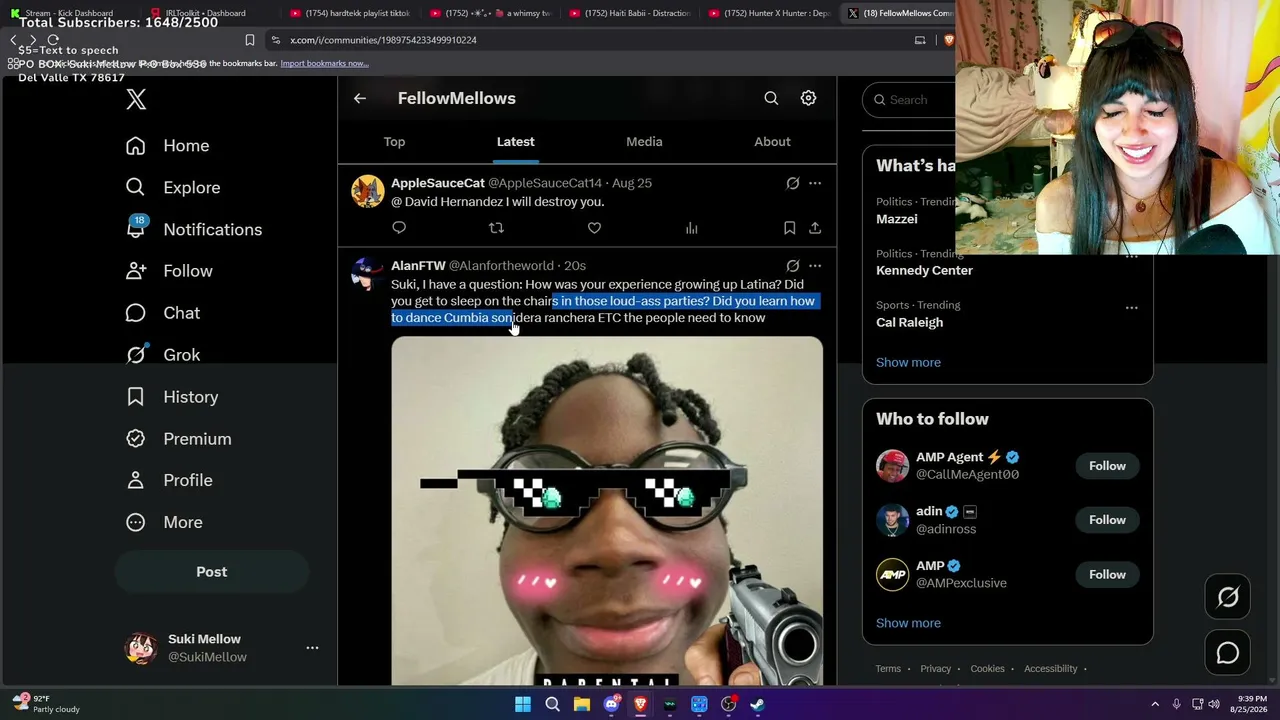This screenshot has height=720, width=1280.
Task: Reply to AppleSauceCat's post
Action: [x=399, y=228]
